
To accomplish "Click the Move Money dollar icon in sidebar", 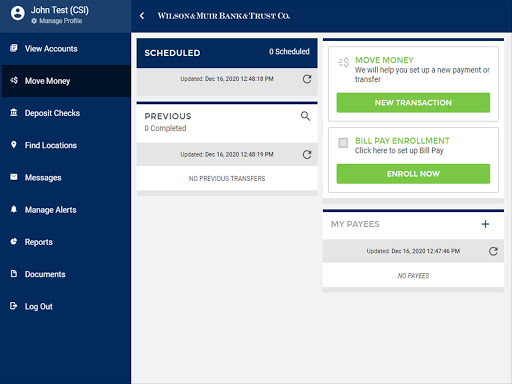I will tap(14, 80).
